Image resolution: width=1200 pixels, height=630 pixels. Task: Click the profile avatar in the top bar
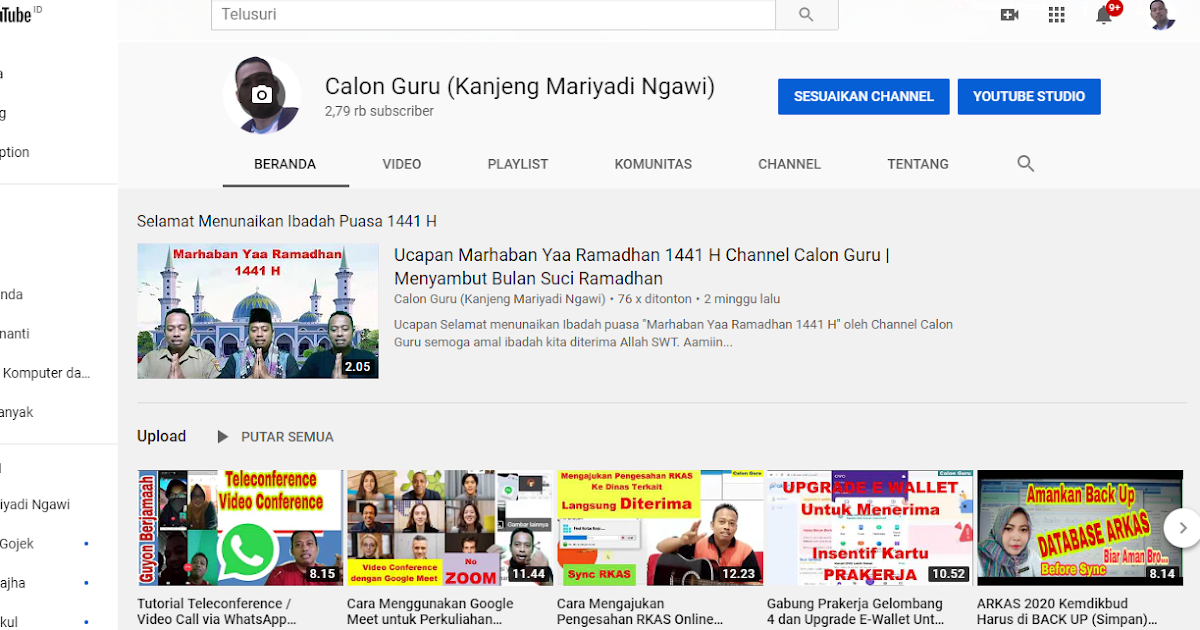tap(1161, 15)
